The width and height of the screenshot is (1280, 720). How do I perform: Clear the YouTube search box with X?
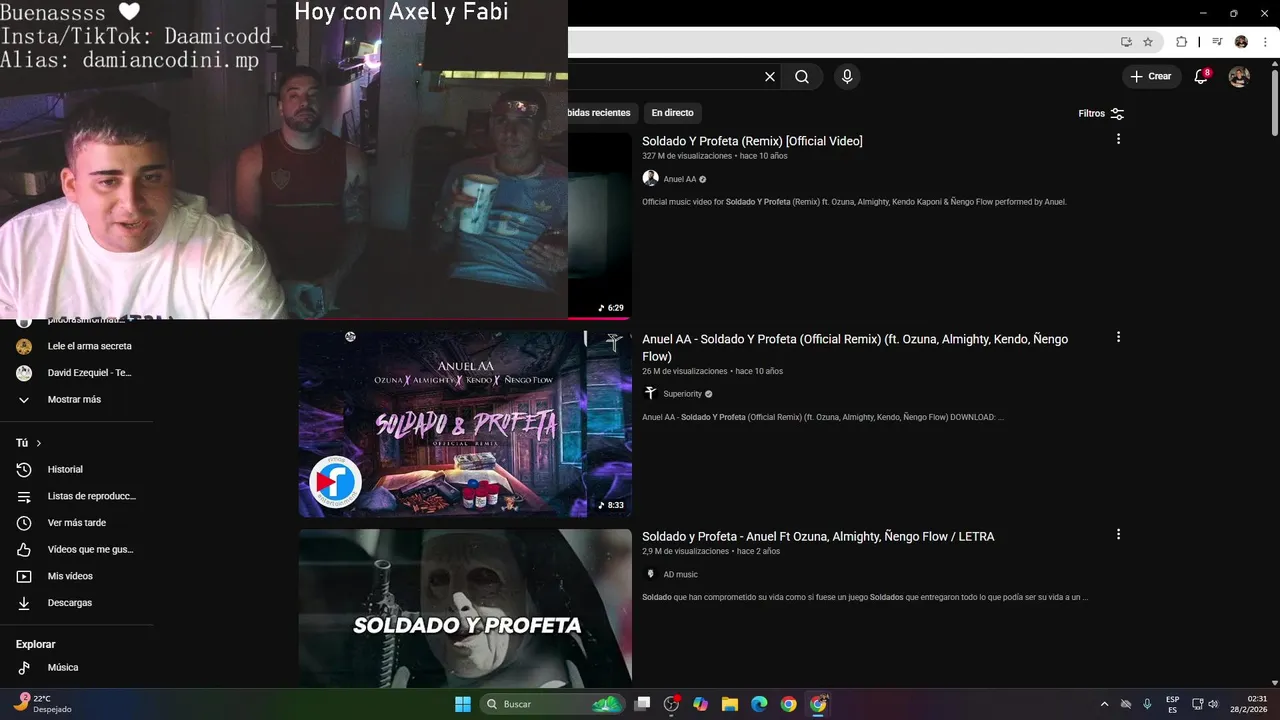[x=770, y=77]
